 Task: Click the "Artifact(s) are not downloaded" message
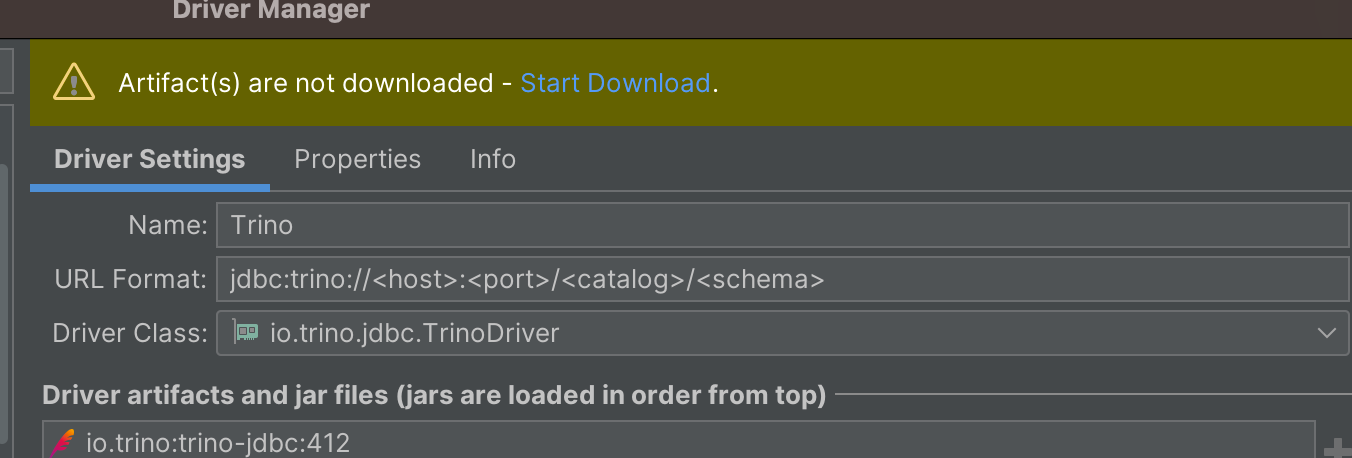(306, 83)
